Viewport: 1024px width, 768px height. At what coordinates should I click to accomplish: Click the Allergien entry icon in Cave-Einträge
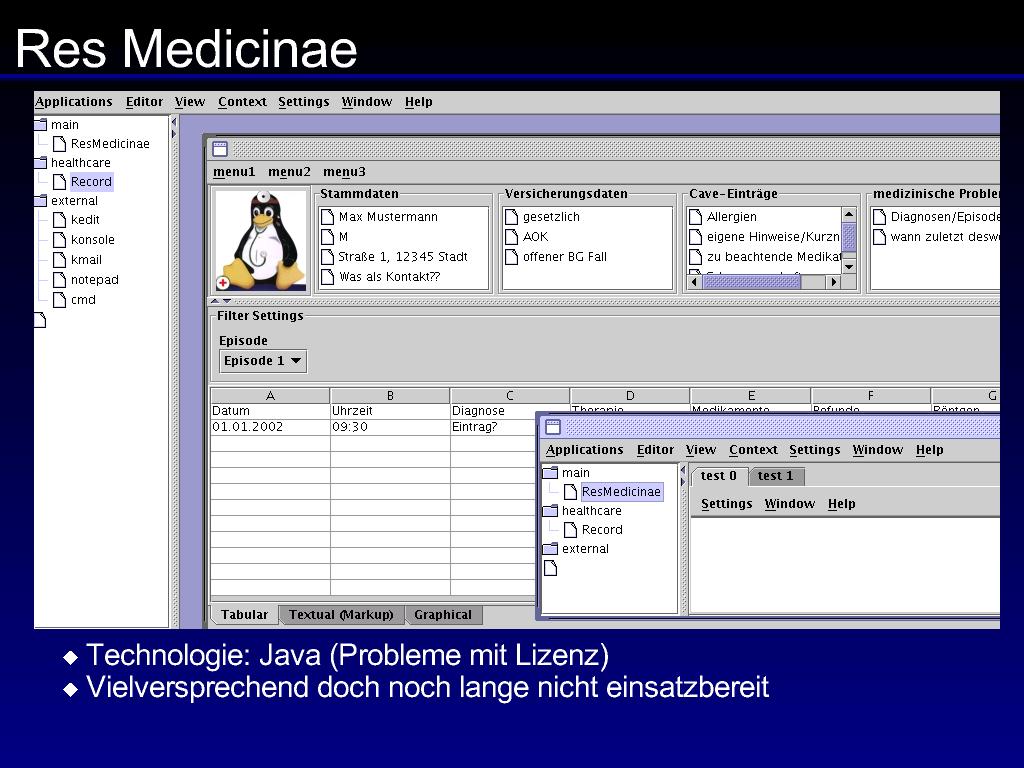pos(696,217)
